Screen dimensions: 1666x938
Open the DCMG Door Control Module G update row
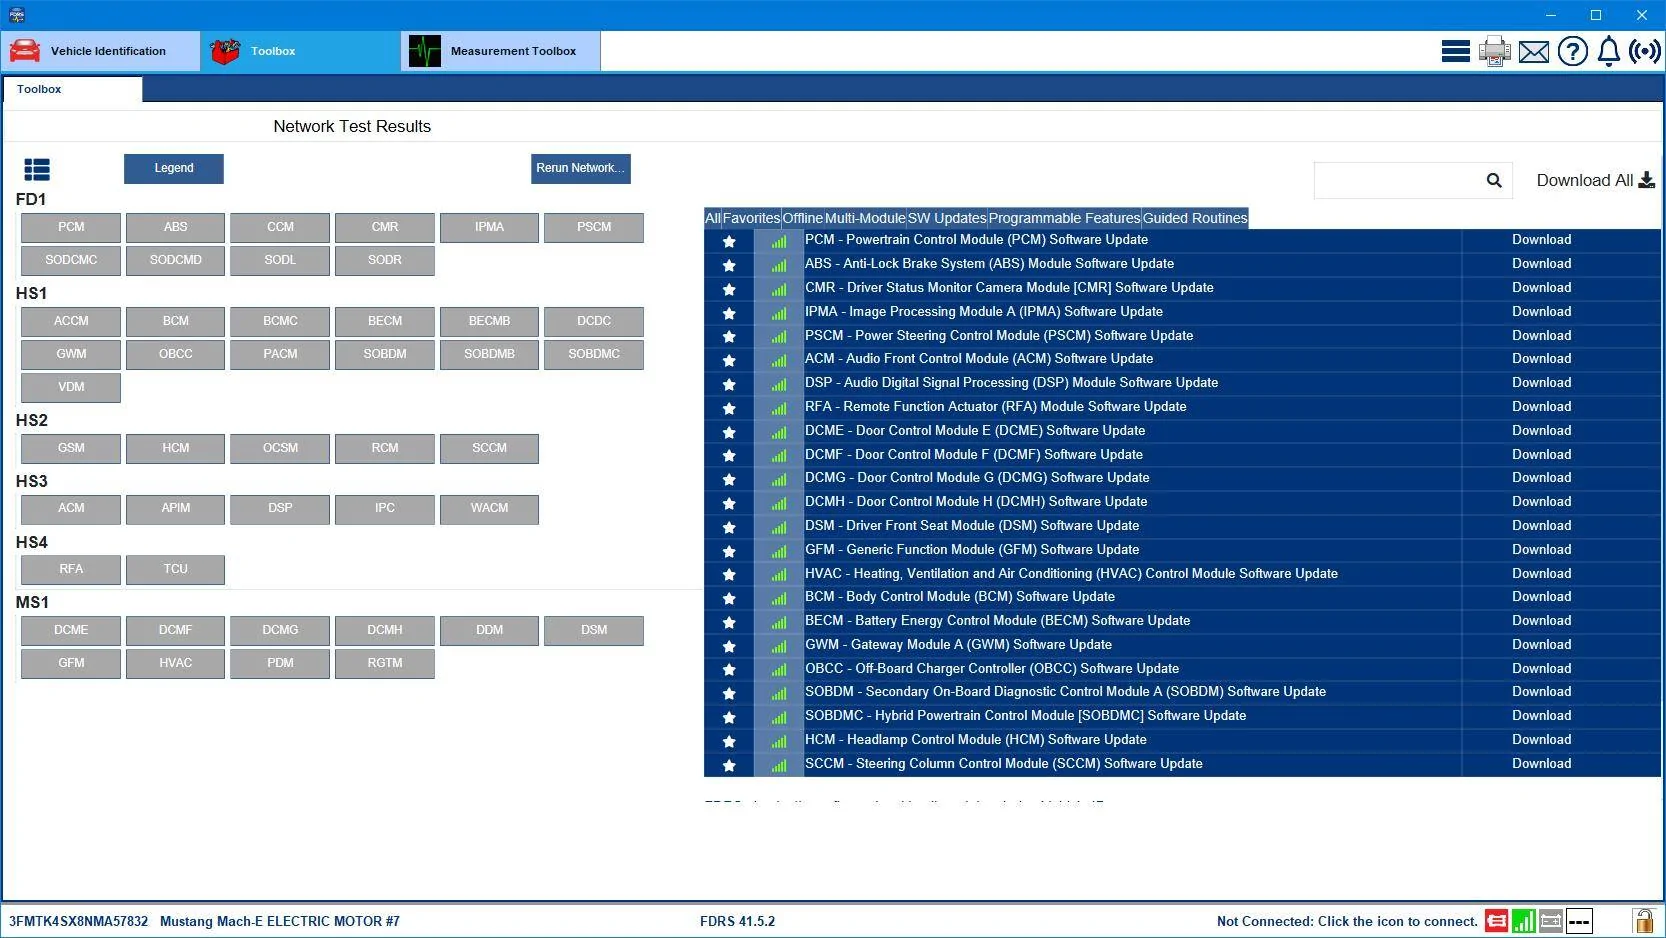[1182, 478]
